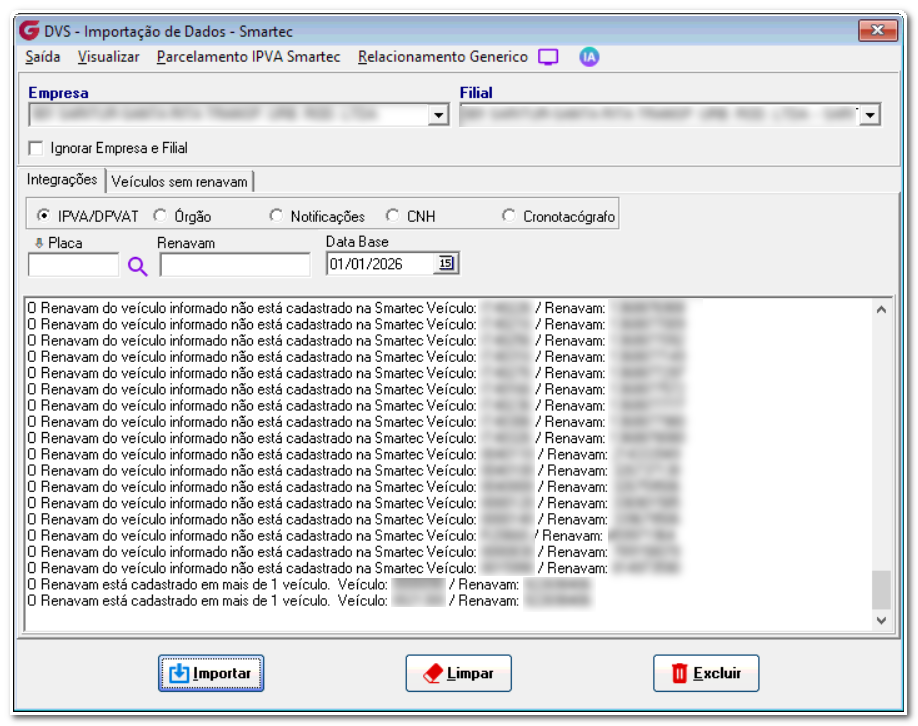
Task: Open the IA assistant round icon
Action: 589,57
